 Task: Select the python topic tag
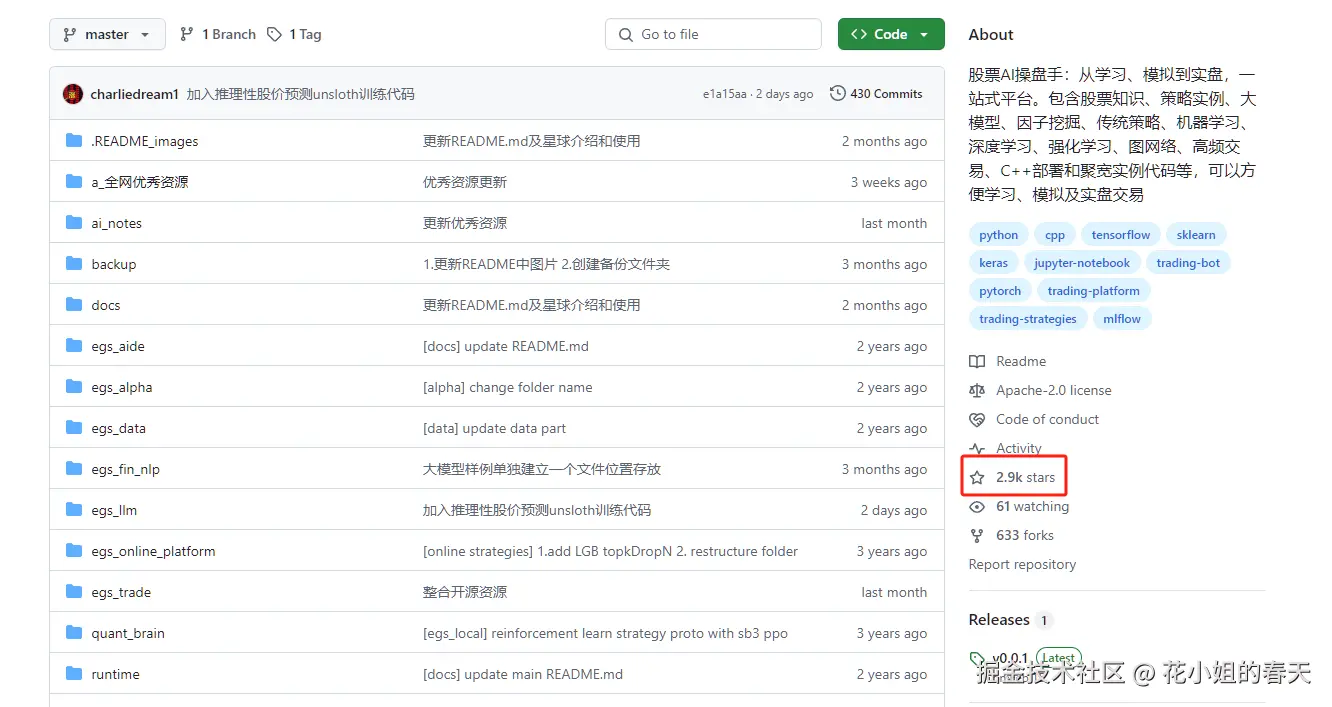tap(999, 235)
